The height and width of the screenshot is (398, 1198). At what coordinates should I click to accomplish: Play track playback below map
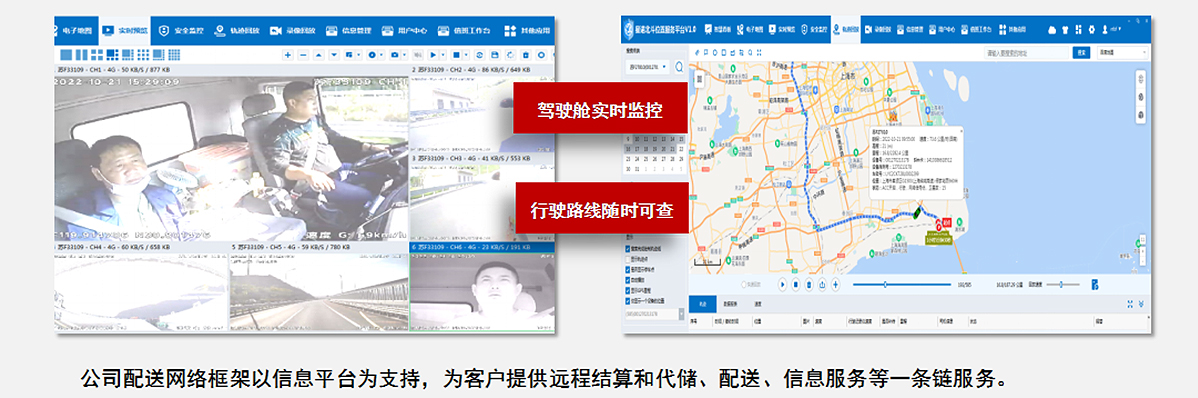(x=782, y=284)
